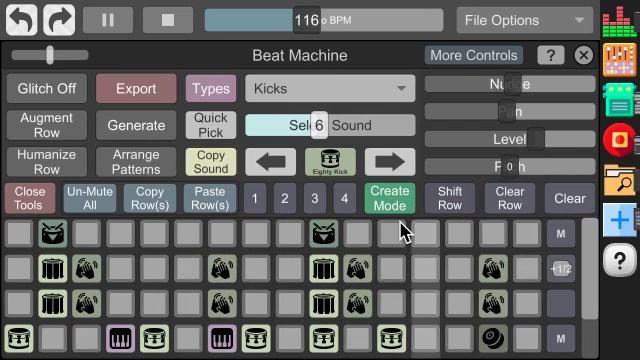Toggle second-row tom drum in step two
Image resolution: width=640 pixels, height=360 pixels.
(x=53, y=269)
